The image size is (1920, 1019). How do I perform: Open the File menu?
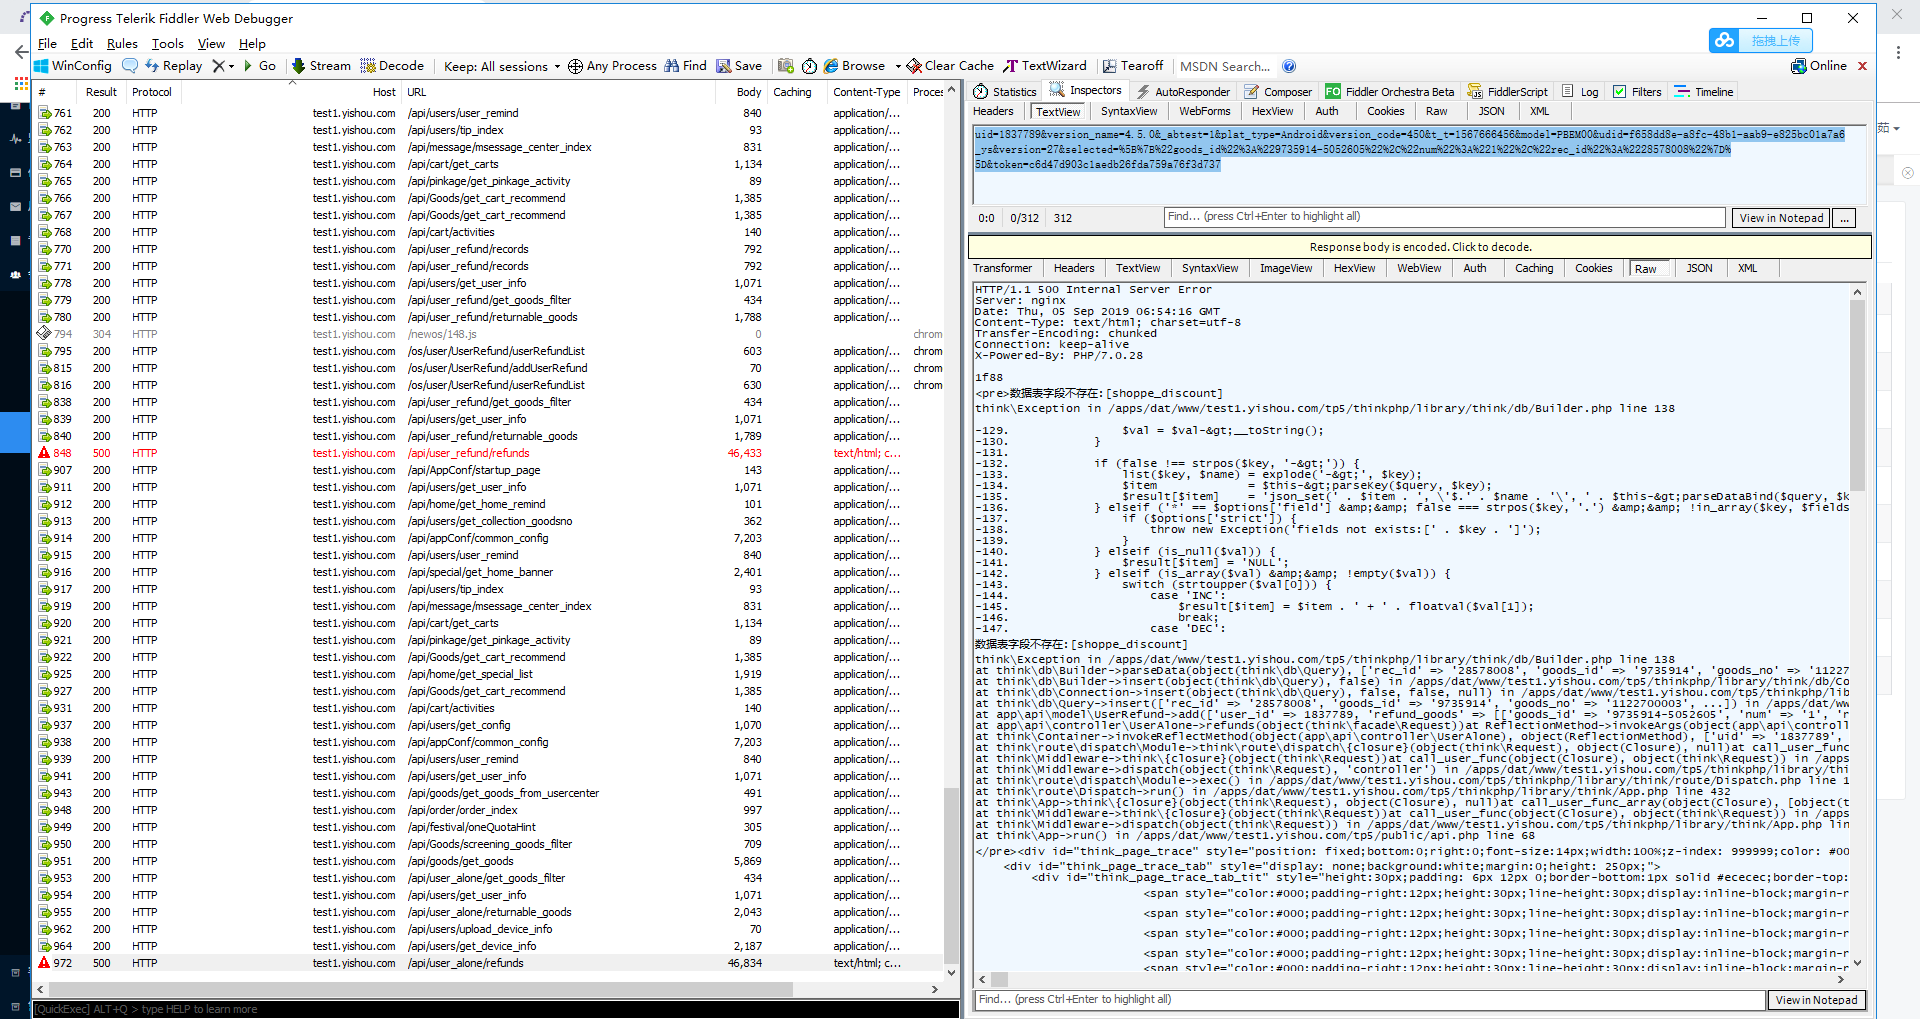47,43
